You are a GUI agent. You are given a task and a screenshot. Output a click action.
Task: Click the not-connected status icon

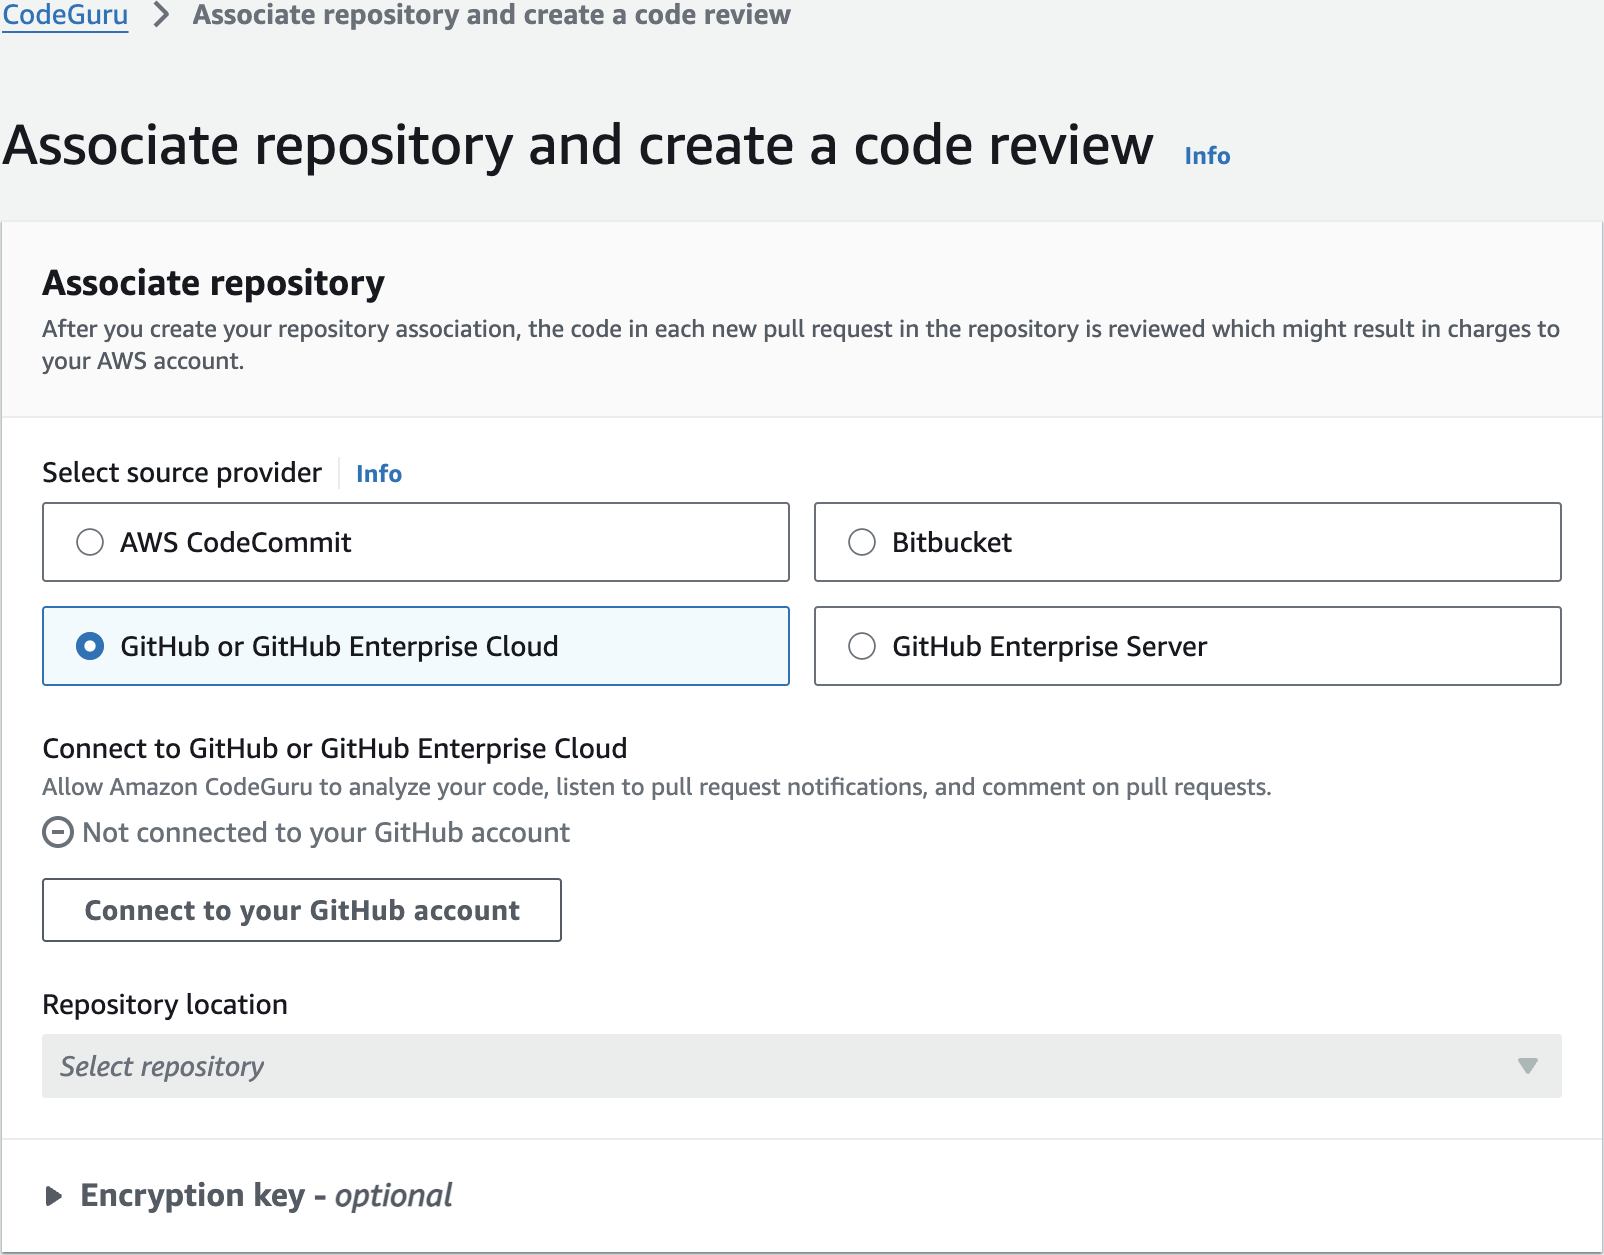pos(58,832)
